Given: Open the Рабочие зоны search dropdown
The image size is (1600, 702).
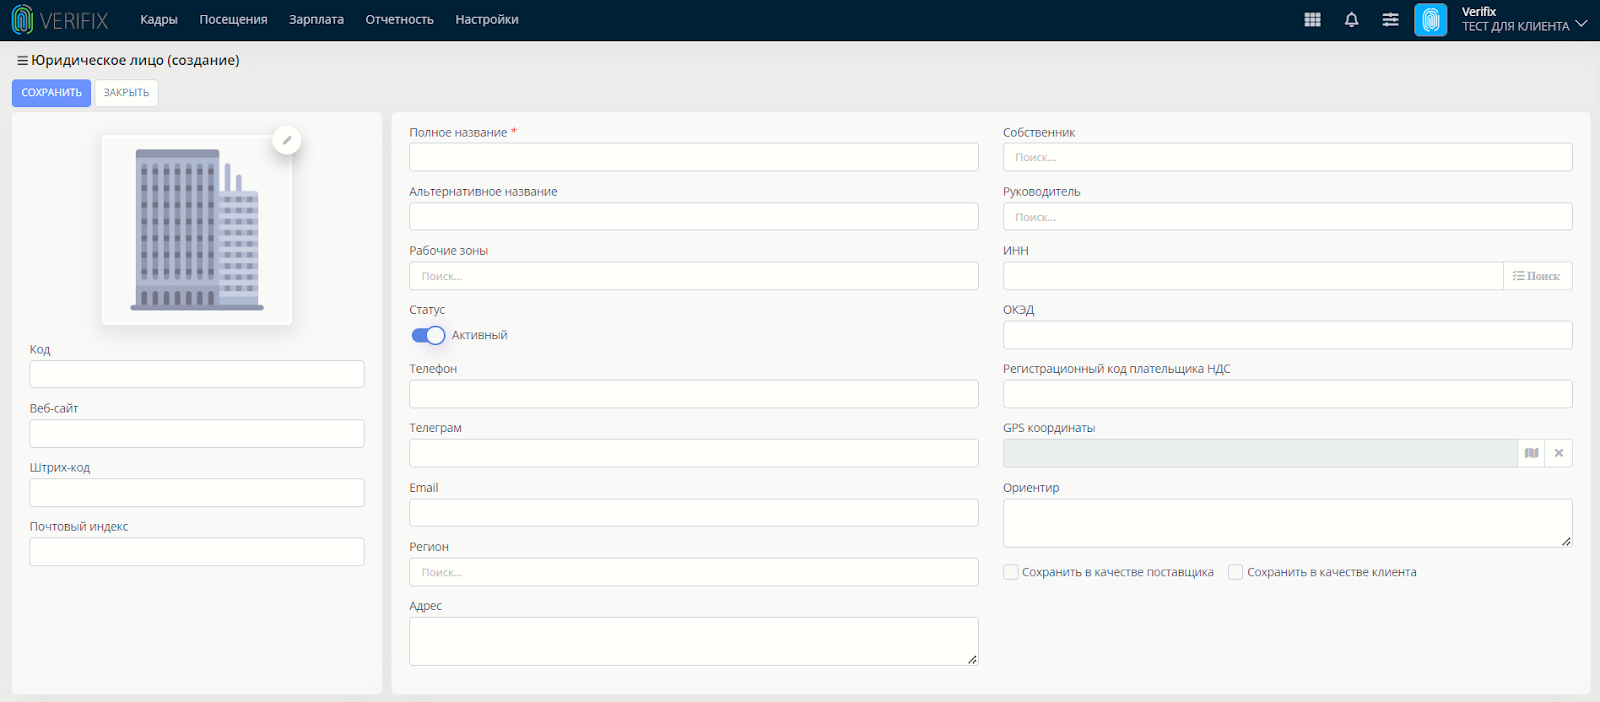Looking at the screenshot, I should (693, 276).
